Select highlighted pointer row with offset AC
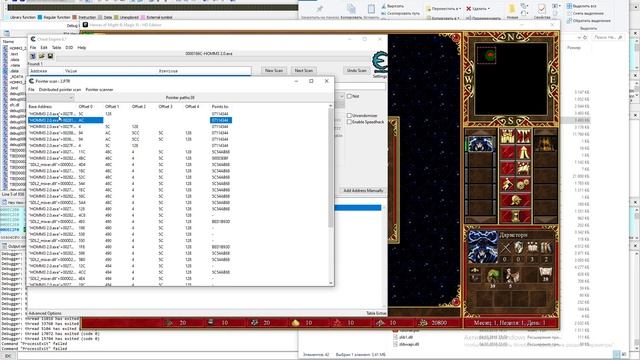This screenshot has height=360, width=640. pos(130,120)
